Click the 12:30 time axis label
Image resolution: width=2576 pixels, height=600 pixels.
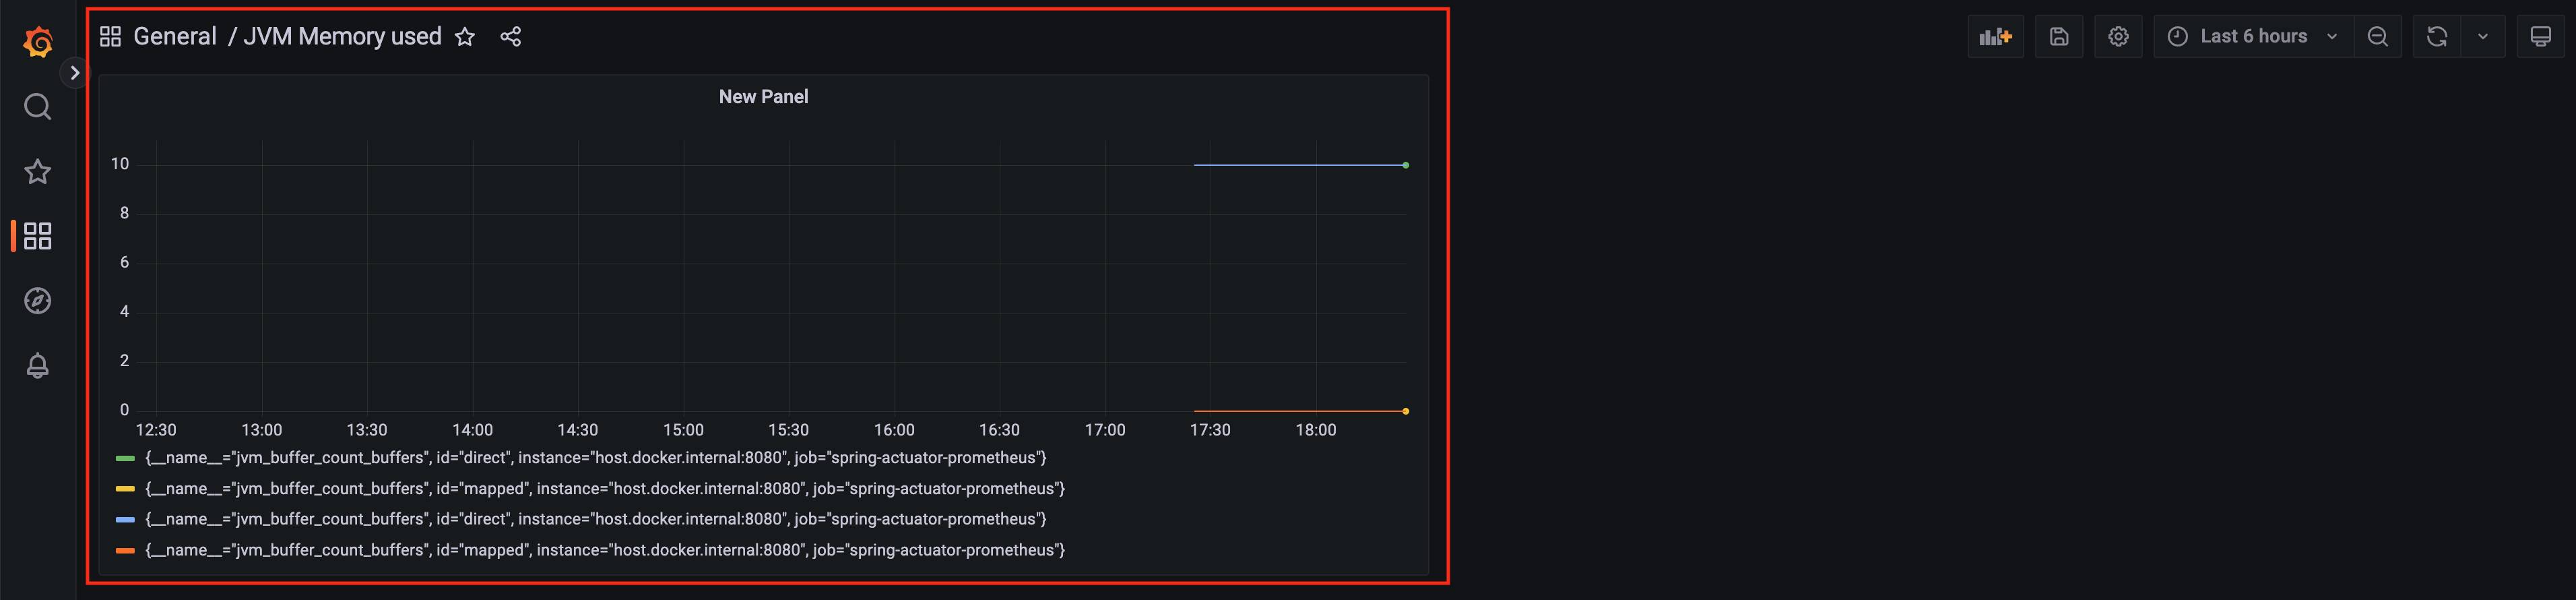coord(156,430)
